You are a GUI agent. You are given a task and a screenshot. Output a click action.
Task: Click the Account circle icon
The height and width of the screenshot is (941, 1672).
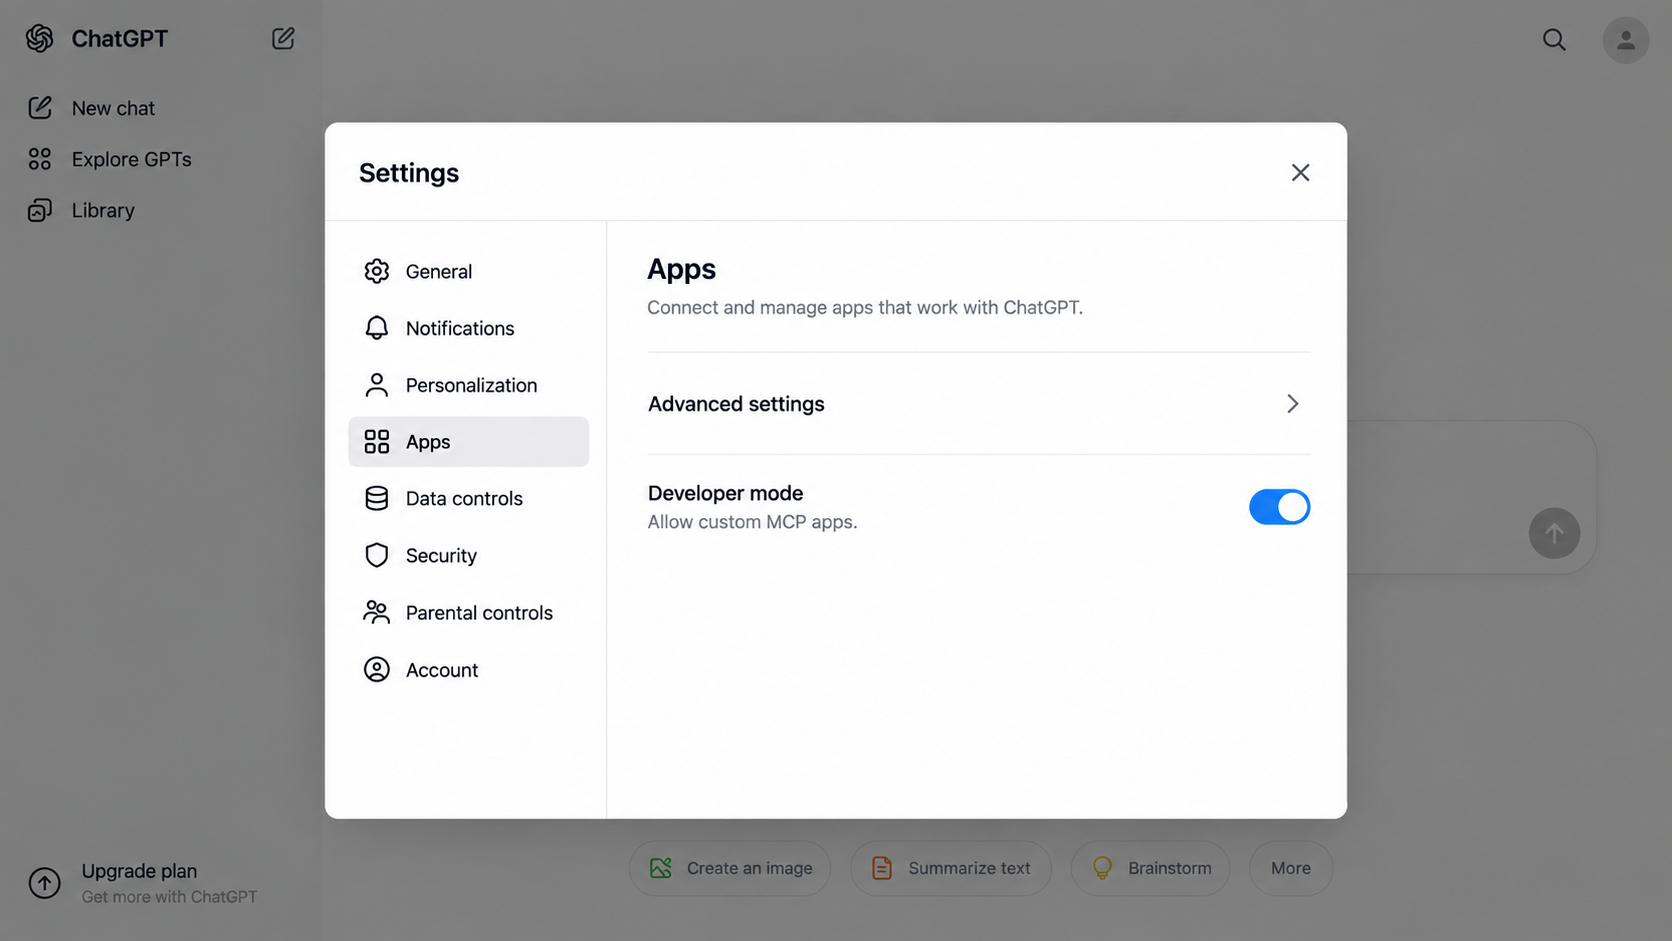pos(377,669)
